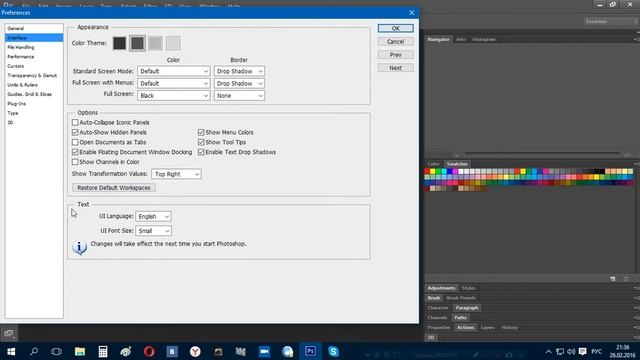The image size is (640, 360).
Task: Select the medium-light Color Theme swatch
Action: (x=155, y=43)
